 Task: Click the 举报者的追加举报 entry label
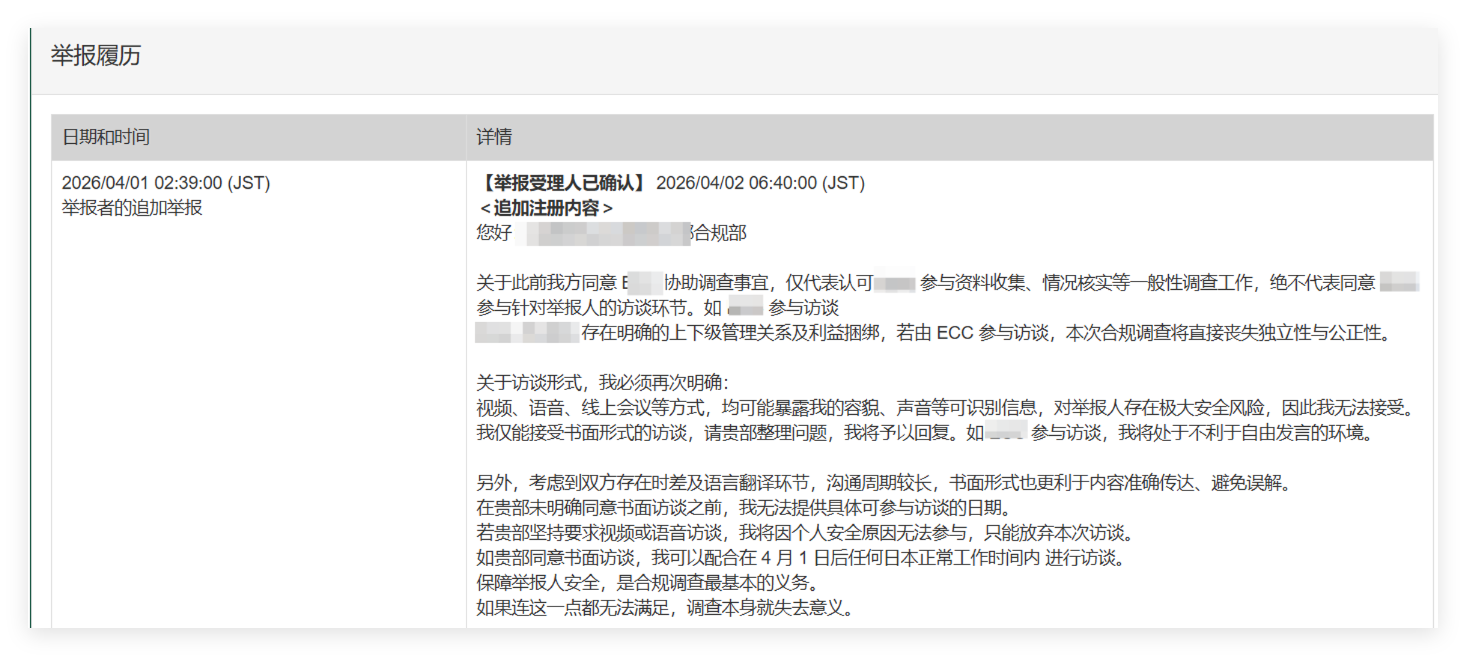(132, 208)
